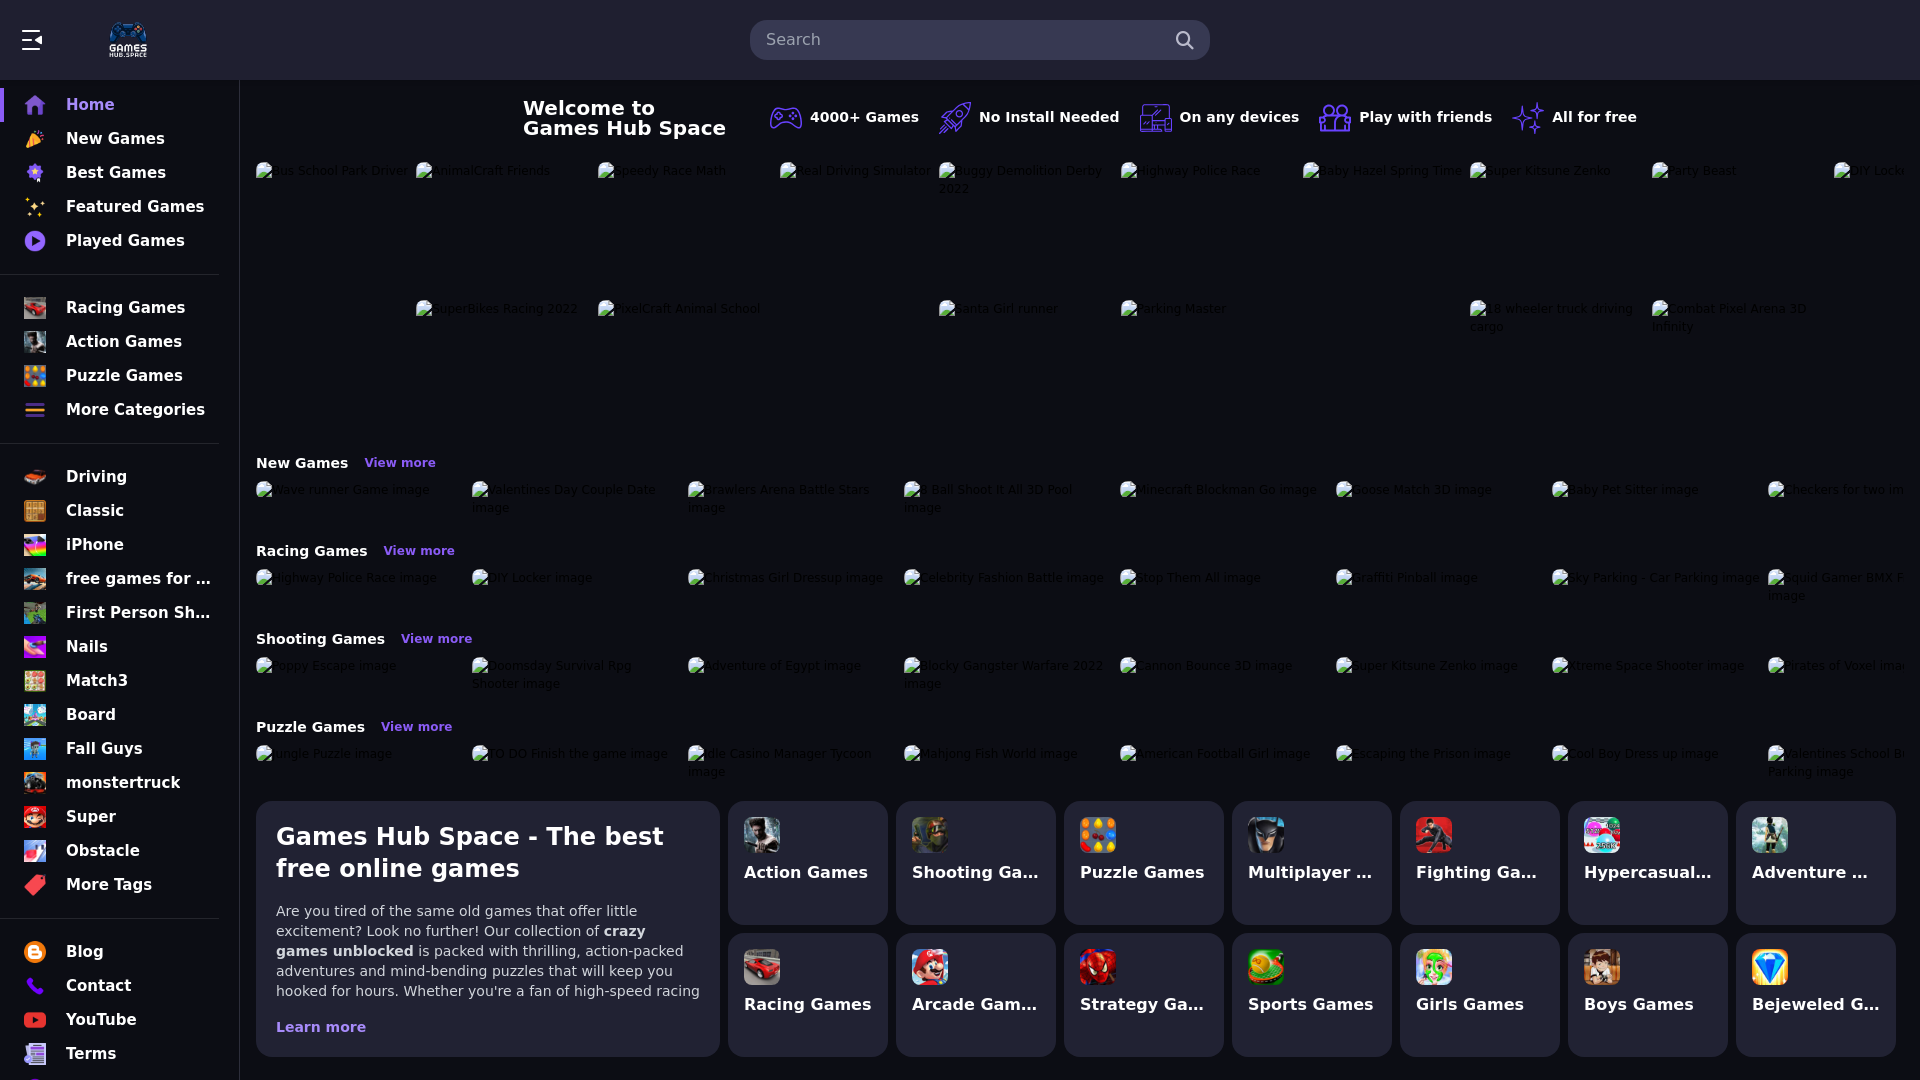
Task: Open First Person Shooter tag
Action: pyautogui.click(x=110, y=613)
